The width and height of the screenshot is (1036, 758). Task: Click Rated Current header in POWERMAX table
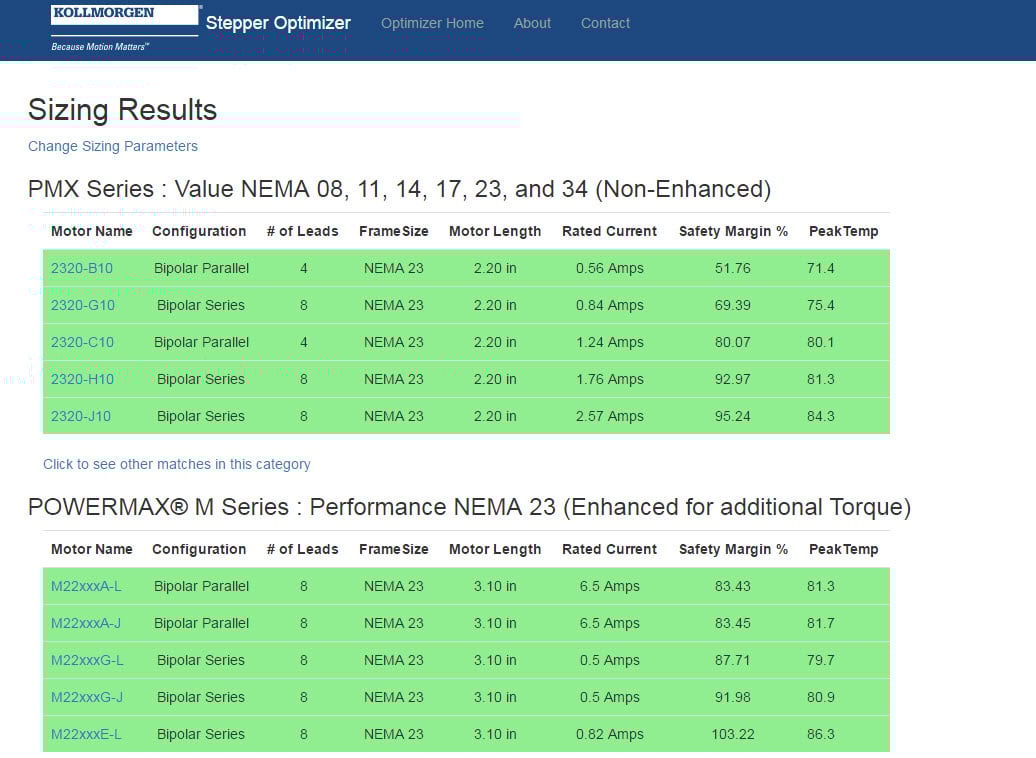tap(609, 549)
